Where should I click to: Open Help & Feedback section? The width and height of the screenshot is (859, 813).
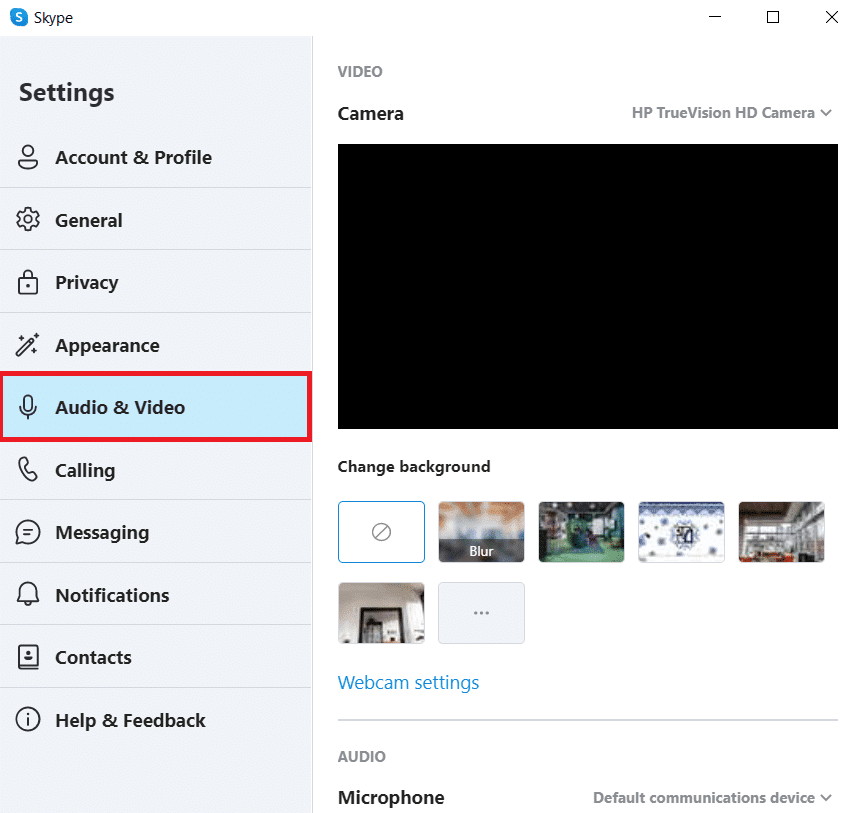[x=156, y=719]
